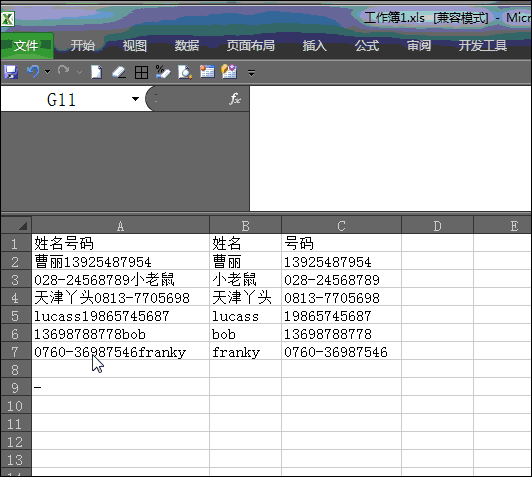Select column D header

[x=437, y=226]
